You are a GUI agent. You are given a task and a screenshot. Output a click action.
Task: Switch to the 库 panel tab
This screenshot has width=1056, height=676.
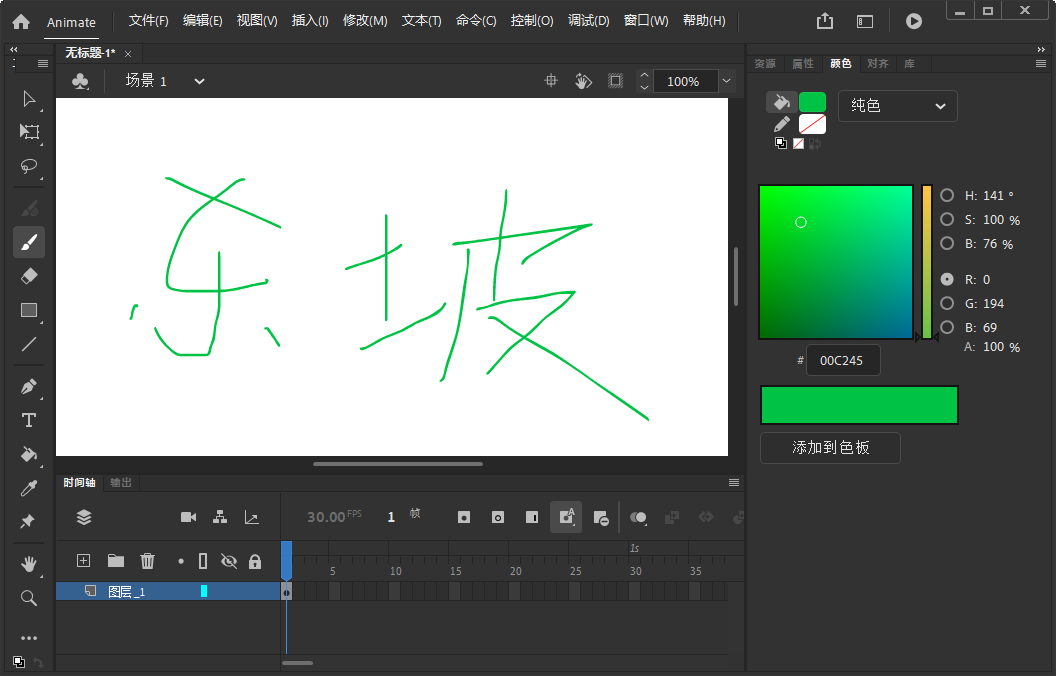click(910, 63)
